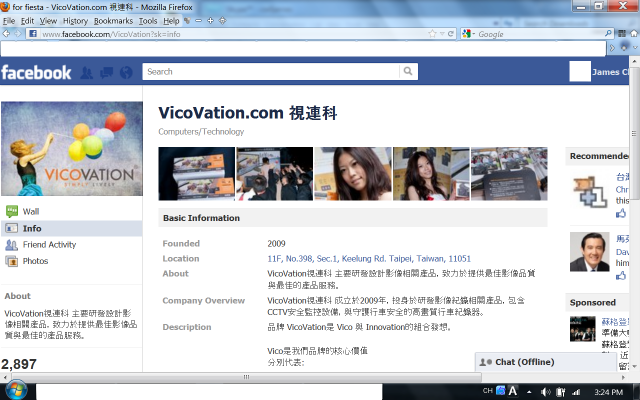This screenshot has width=640, height=400.
Task: Open the Help menu
Action: pyautogui.click(x=171, y=21)
